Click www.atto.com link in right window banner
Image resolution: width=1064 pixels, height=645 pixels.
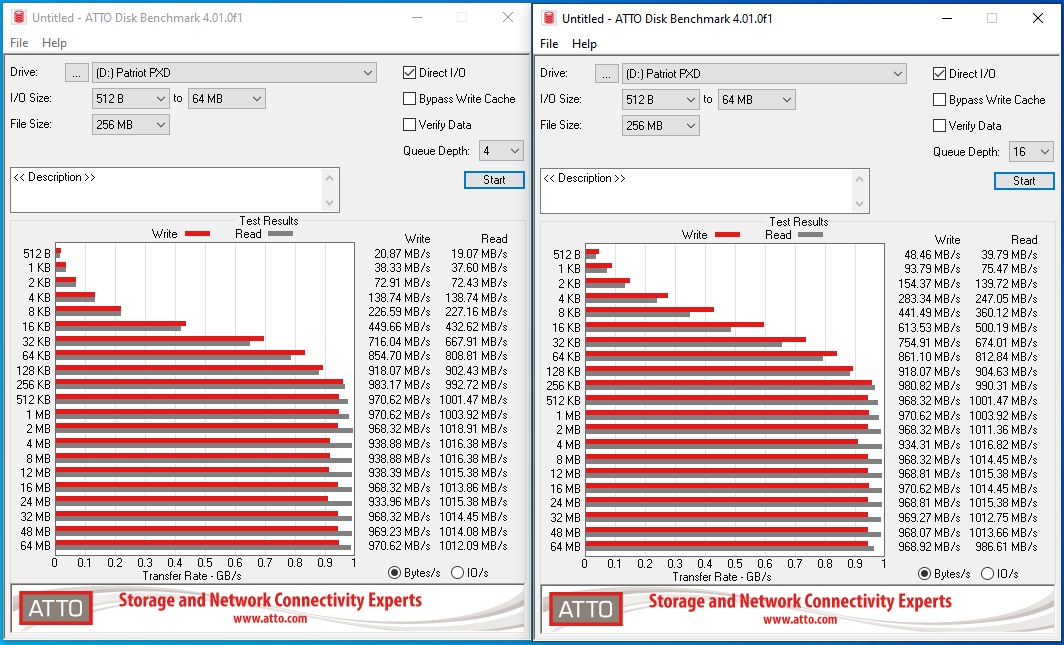coord(799,619)
